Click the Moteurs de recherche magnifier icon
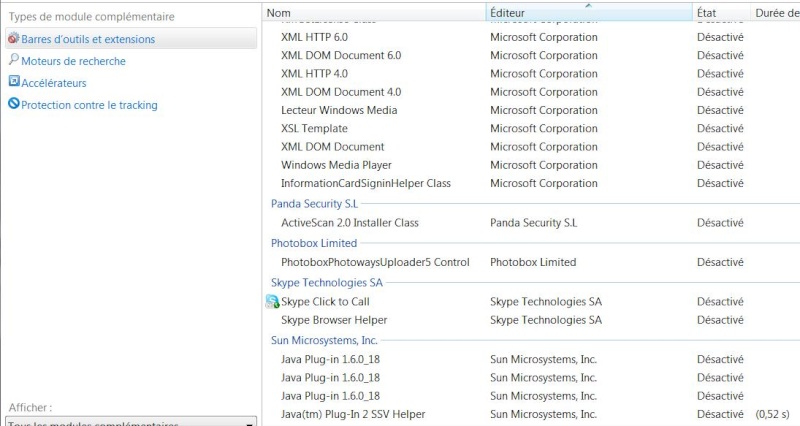Screen dimensions: 800x426 coord(14,60)
